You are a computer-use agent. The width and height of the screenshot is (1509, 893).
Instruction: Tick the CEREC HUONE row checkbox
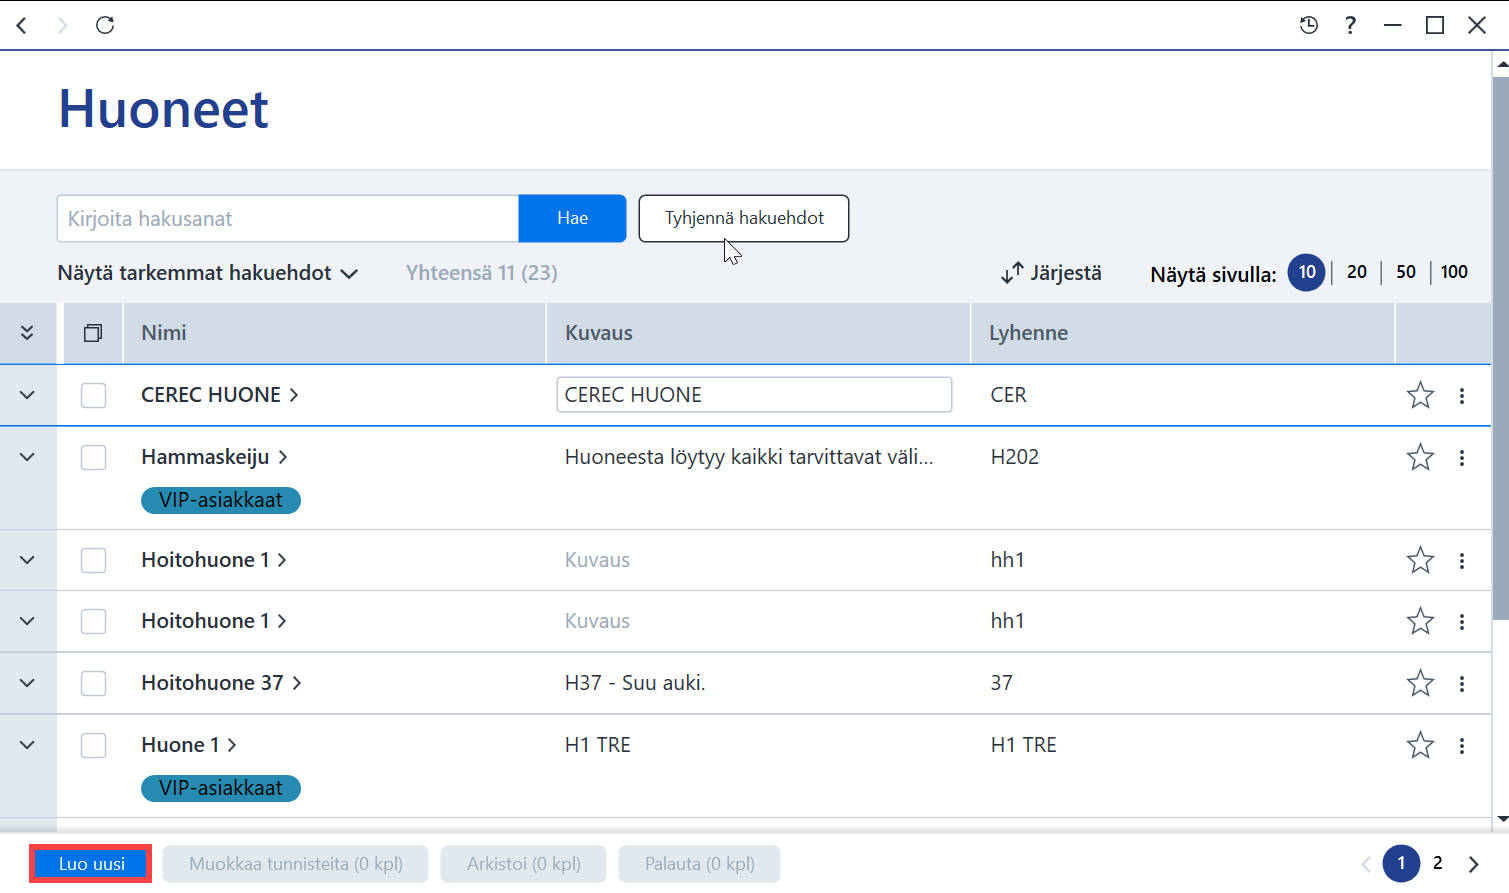coord(93,395)
